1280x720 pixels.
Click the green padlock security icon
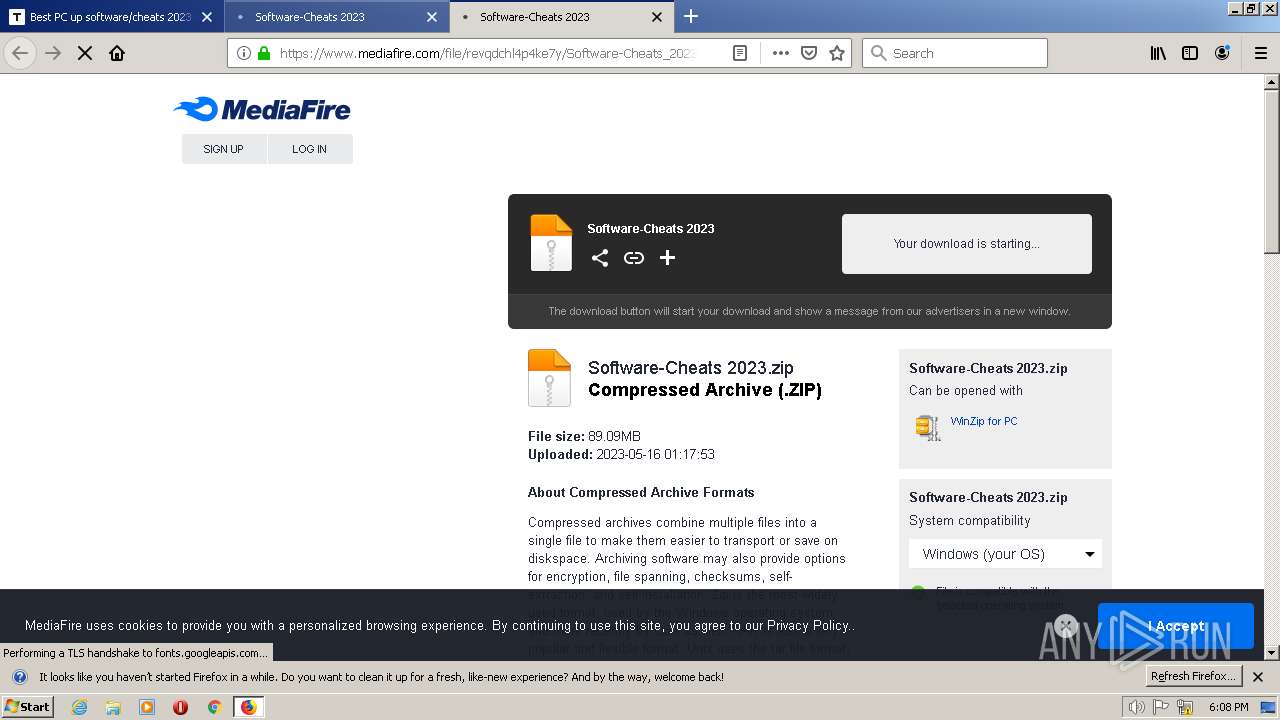pyautogui.click(x=264, y=53)
